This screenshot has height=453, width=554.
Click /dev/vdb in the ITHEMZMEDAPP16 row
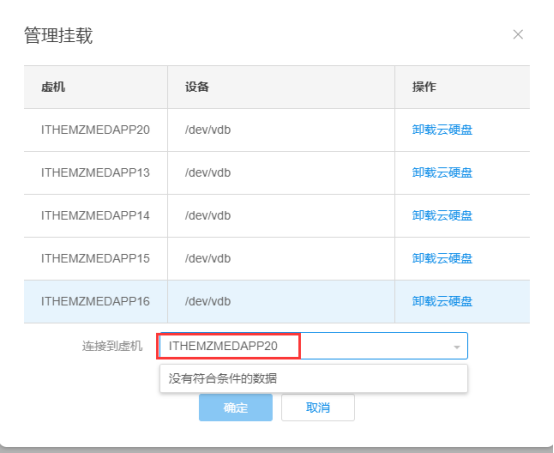(x=208, y=301)
